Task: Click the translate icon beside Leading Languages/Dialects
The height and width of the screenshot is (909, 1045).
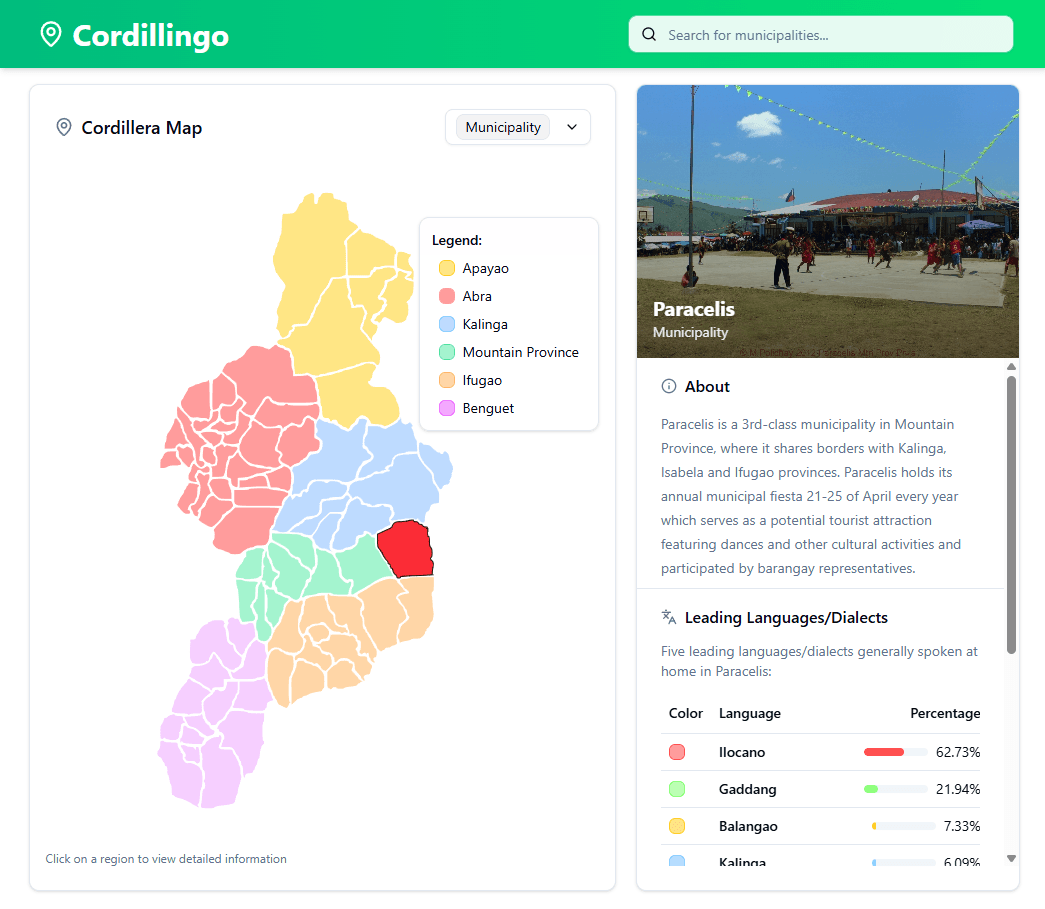Action: point(668,616)
